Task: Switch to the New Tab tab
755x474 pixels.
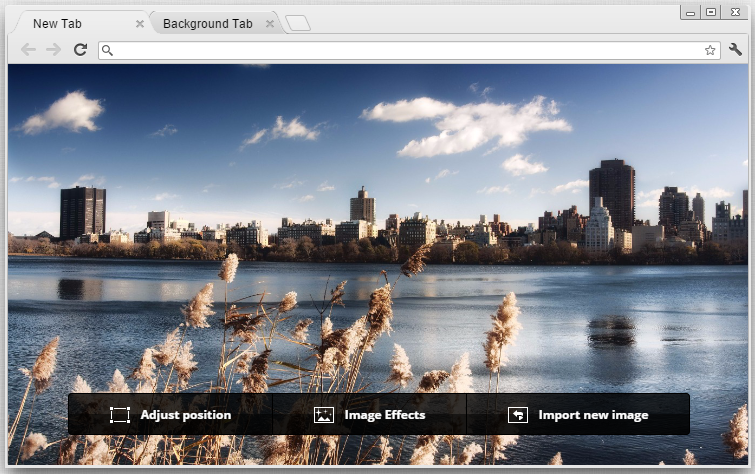Action: (80, 23)
